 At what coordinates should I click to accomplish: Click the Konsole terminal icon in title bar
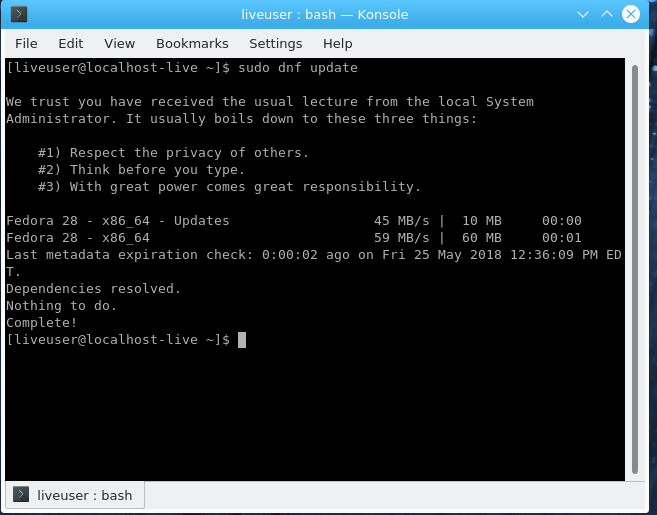click(19, 14)
